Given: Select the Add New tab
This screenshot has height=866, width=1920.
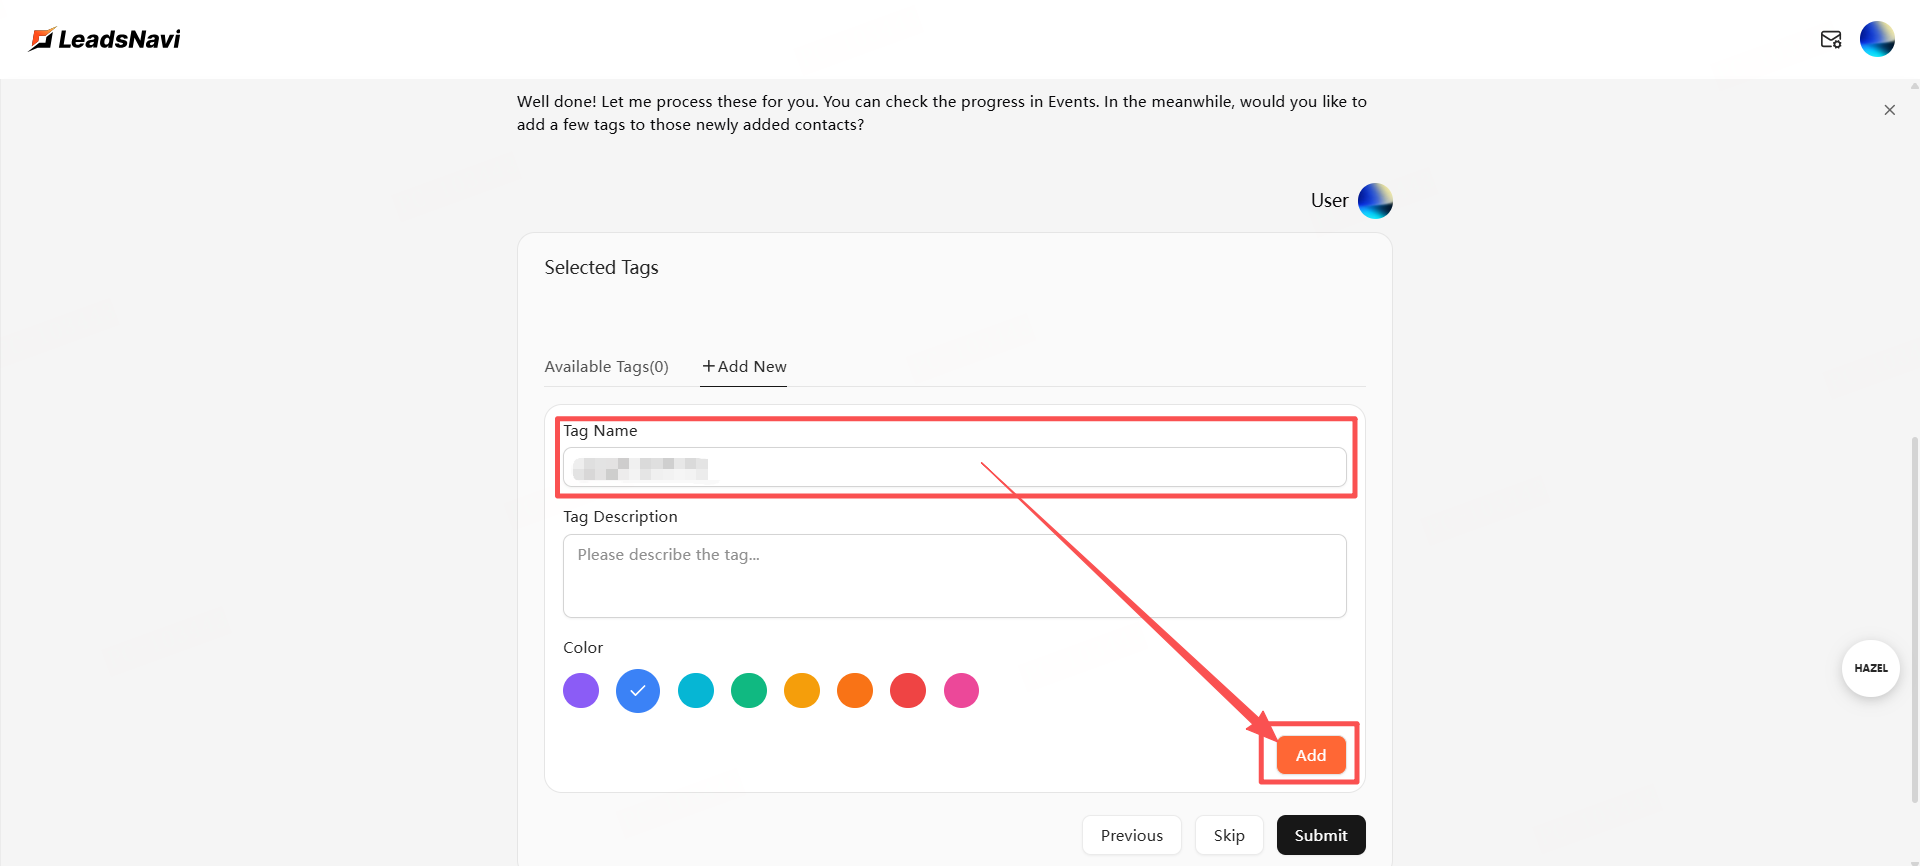Looking at the screenshot, I should (744, 367).
